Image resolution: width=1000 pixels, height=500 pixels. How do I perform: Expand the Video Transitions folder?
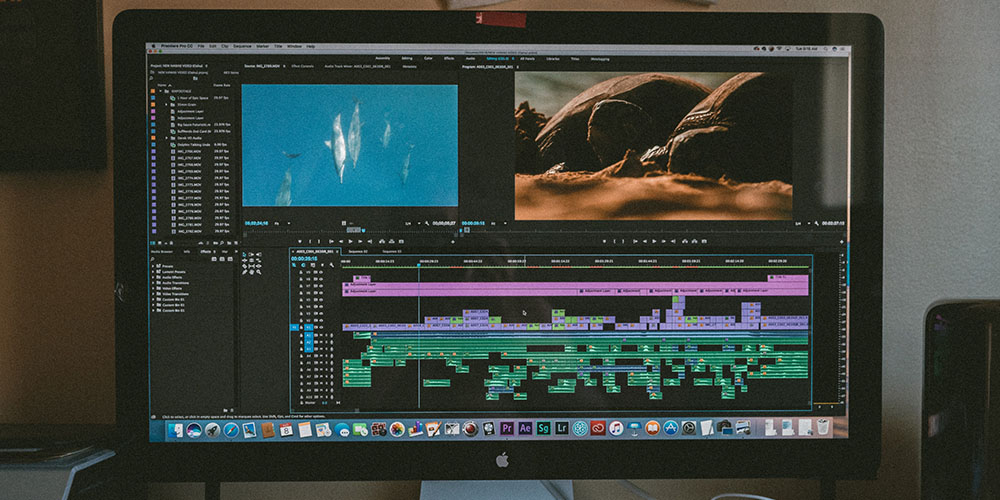[x=153, y=294]
